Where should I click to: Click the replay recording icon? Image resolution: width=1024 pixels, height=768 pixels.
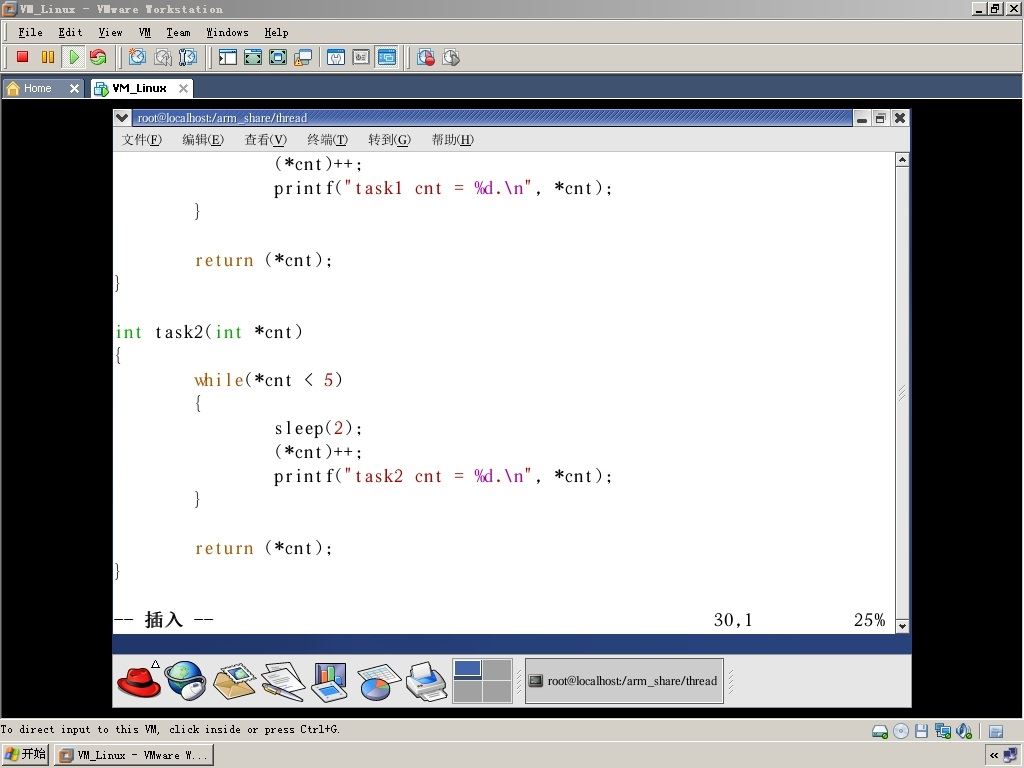pyautogui.click(x=451, y=57)
